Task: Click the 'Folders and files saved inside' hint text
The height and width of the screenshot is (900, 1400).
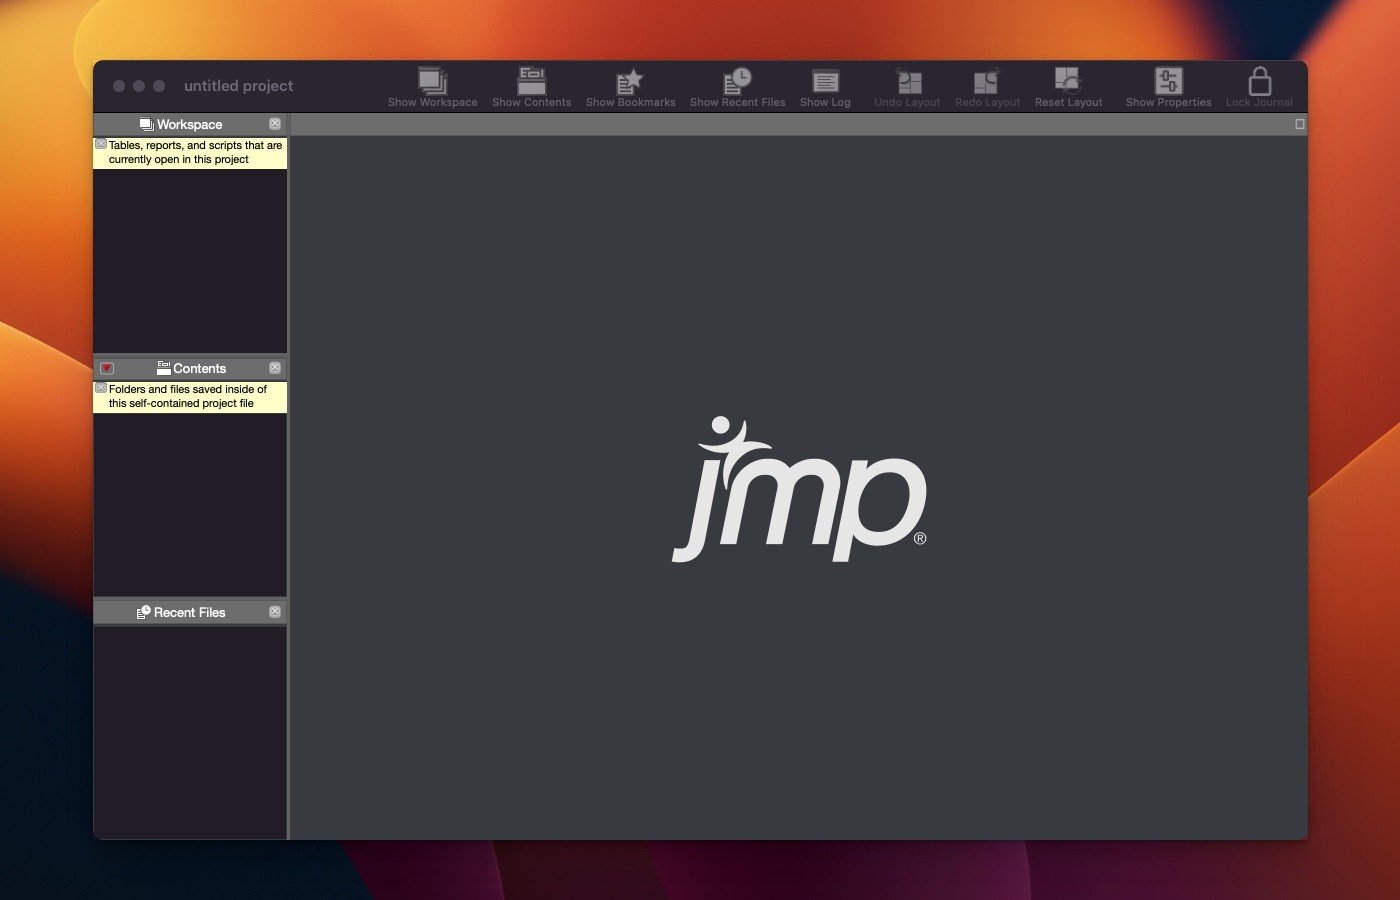Action: [188, 396]
